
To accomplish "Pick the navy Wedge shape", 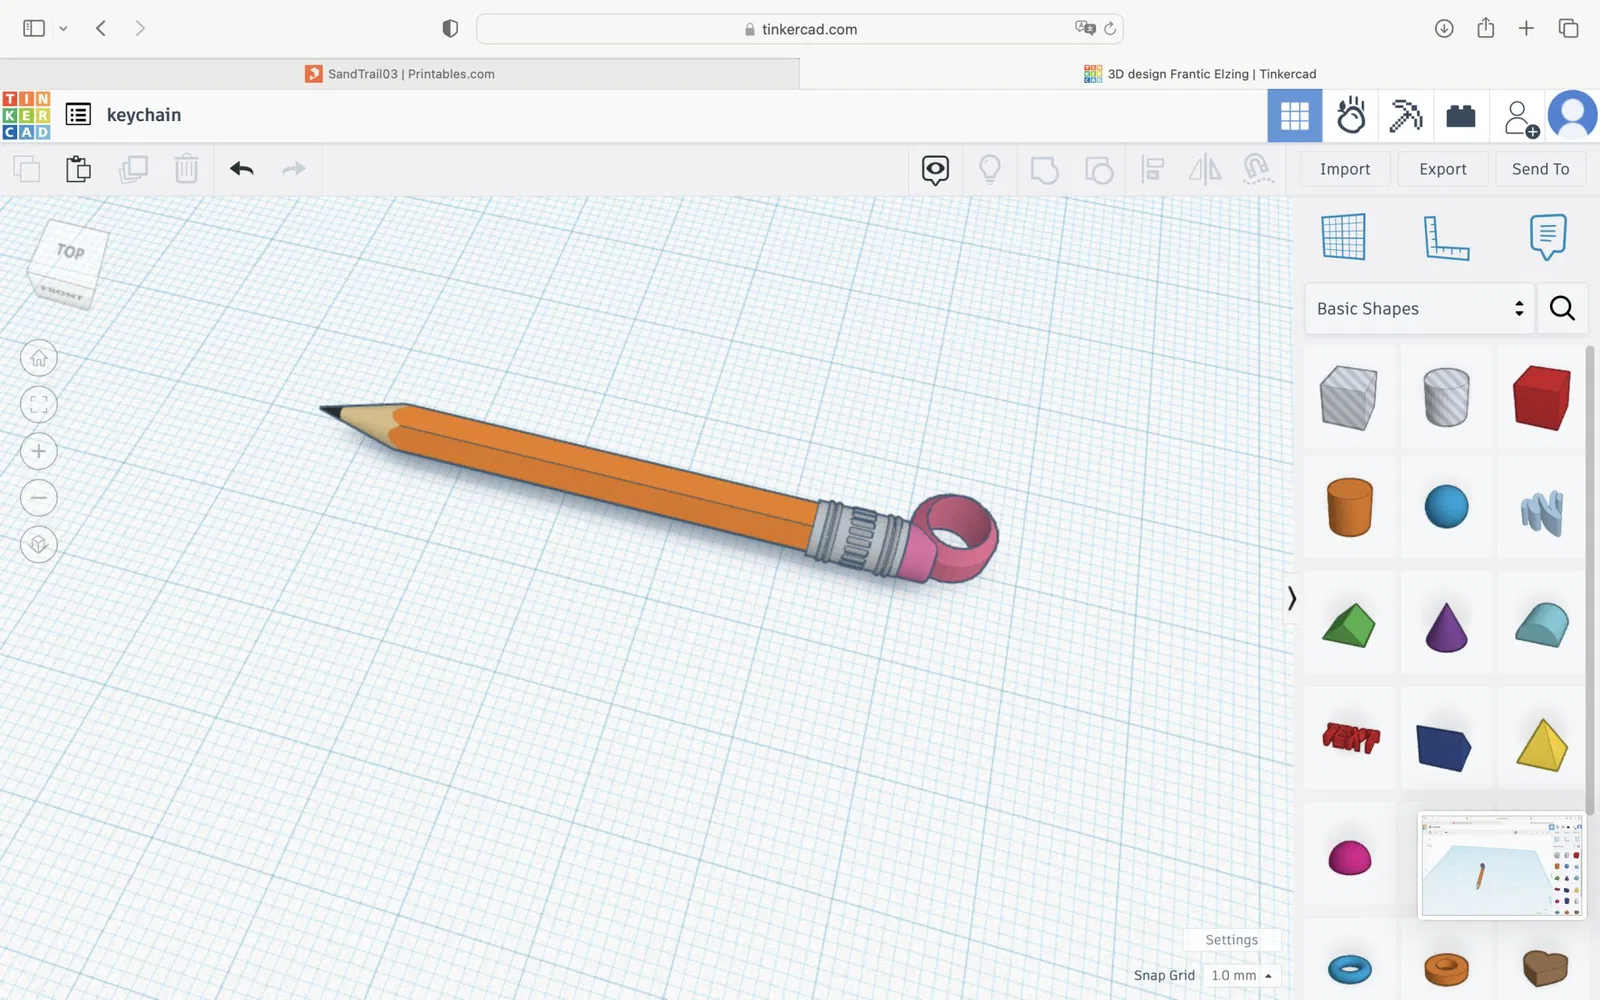I will click(x=1444, y=748).
